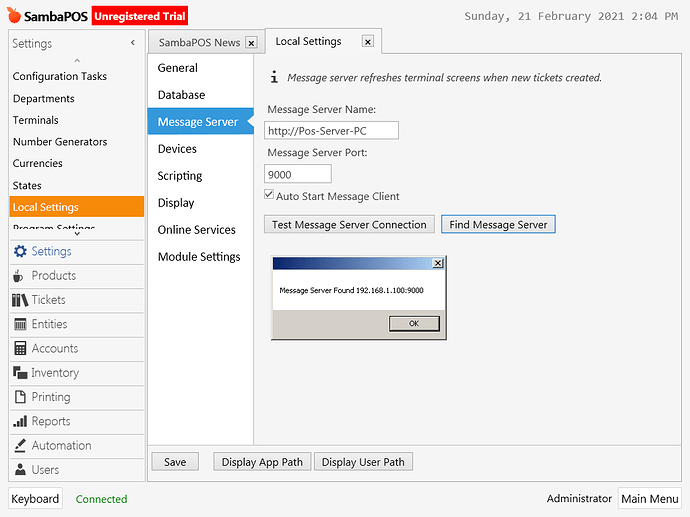Collapse the Settings panel with the left chevron
690x517 pixels.
(133, 43)
